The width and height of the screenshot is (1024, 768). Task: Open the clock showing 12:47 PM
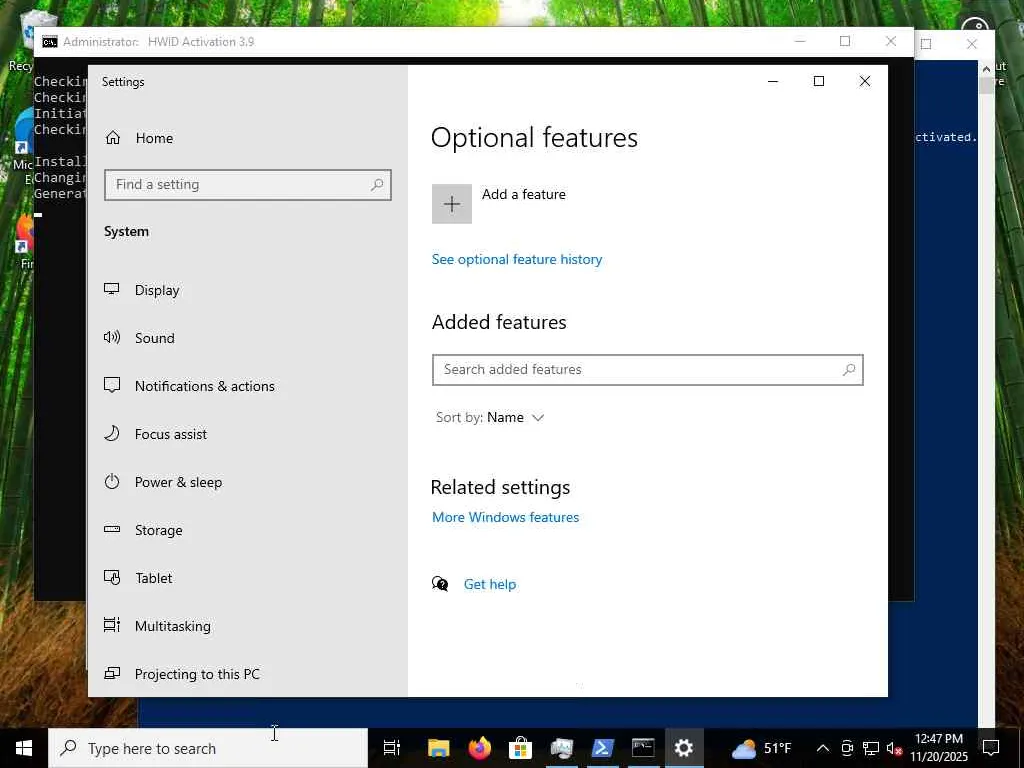pos(939,748)
